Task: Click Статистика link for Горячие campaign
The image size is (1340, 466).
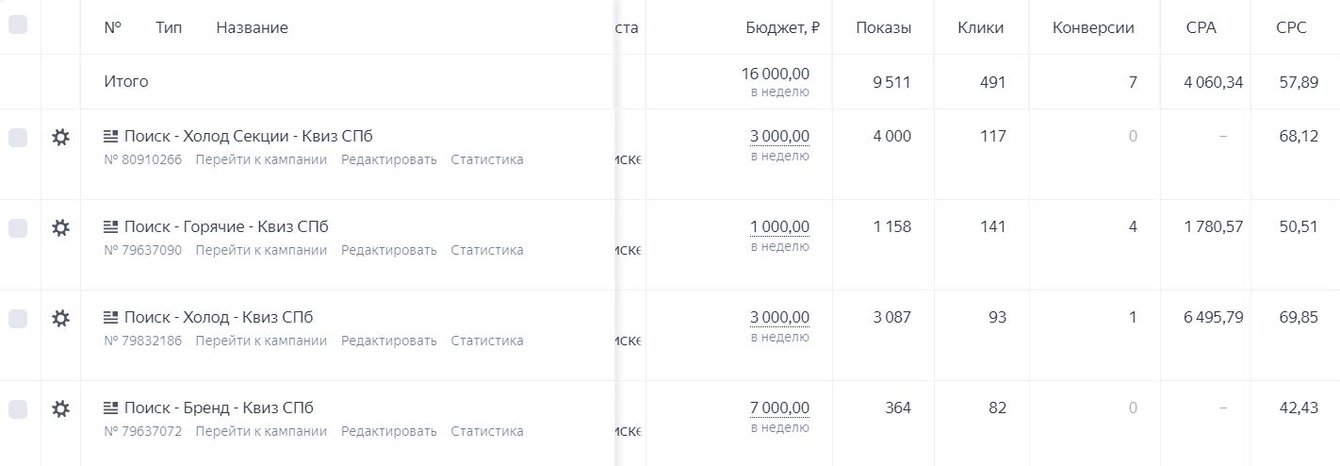Action: (x=487, y=250)
